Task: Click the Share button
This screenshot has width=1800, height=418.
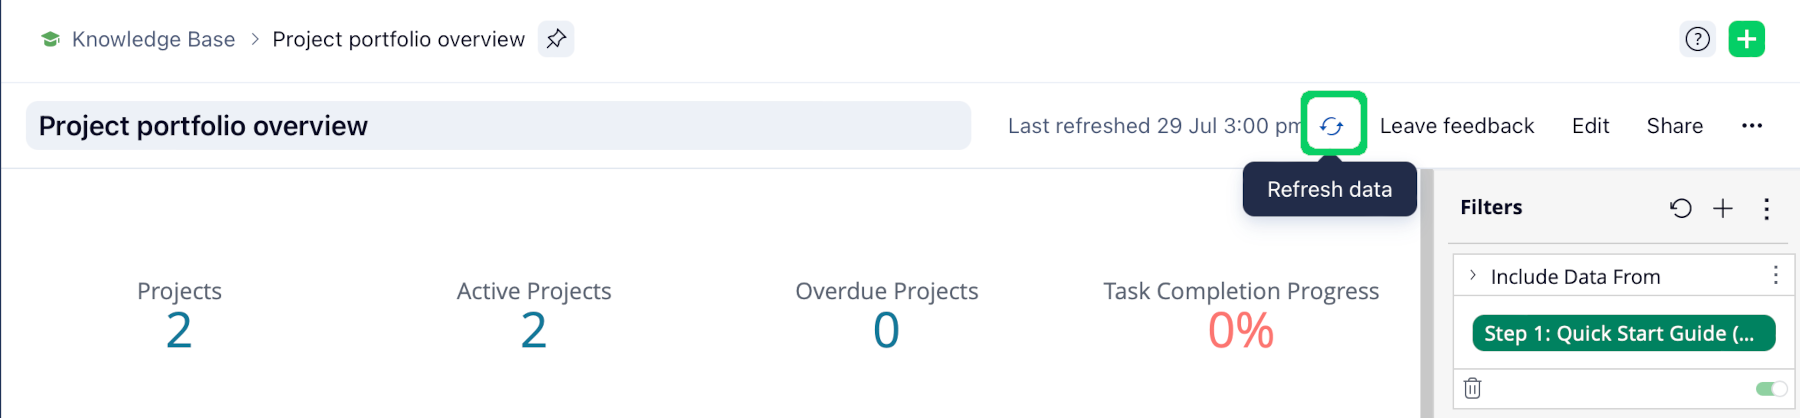Action: 1675,126
